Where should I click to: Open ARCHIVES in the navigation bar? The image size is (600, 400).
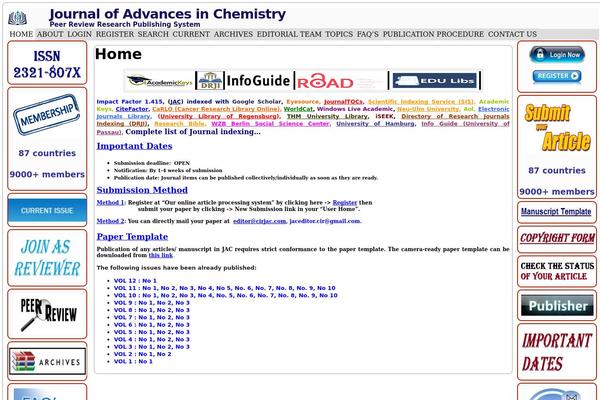tap(233, 34)
